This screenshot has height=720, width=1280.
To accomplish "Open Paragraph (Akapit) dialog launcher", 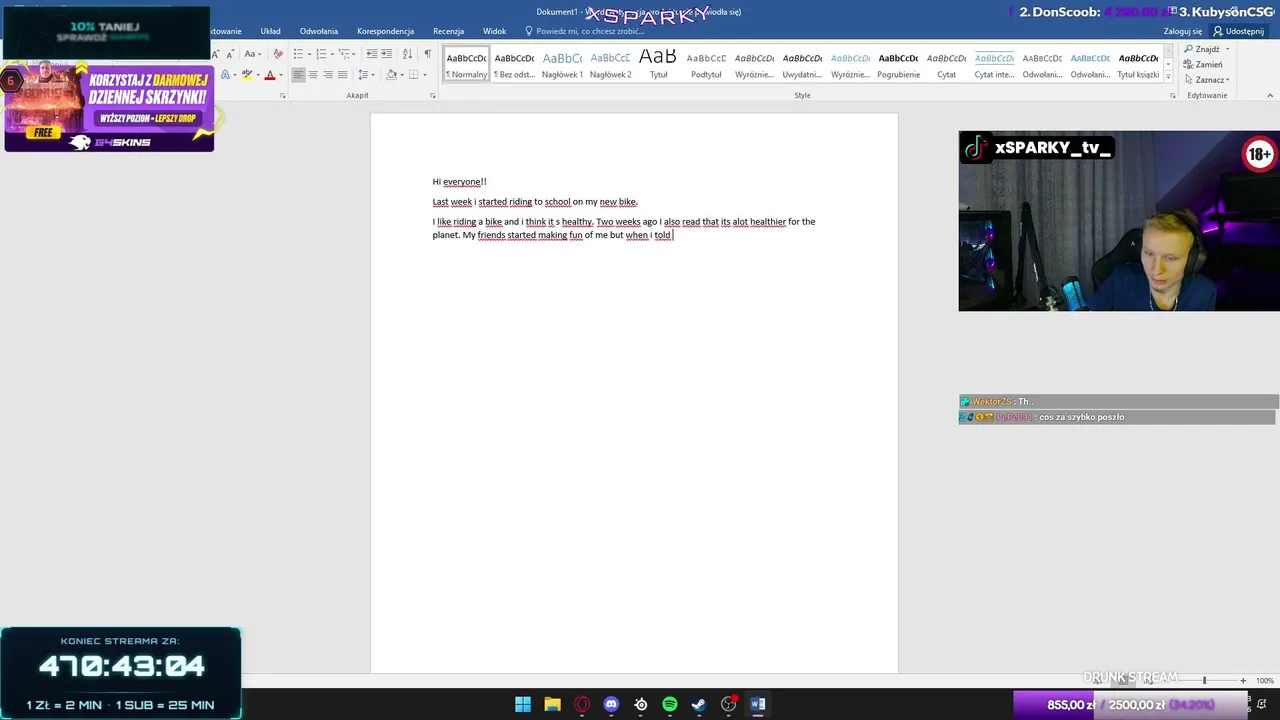I will click(433, 96).
